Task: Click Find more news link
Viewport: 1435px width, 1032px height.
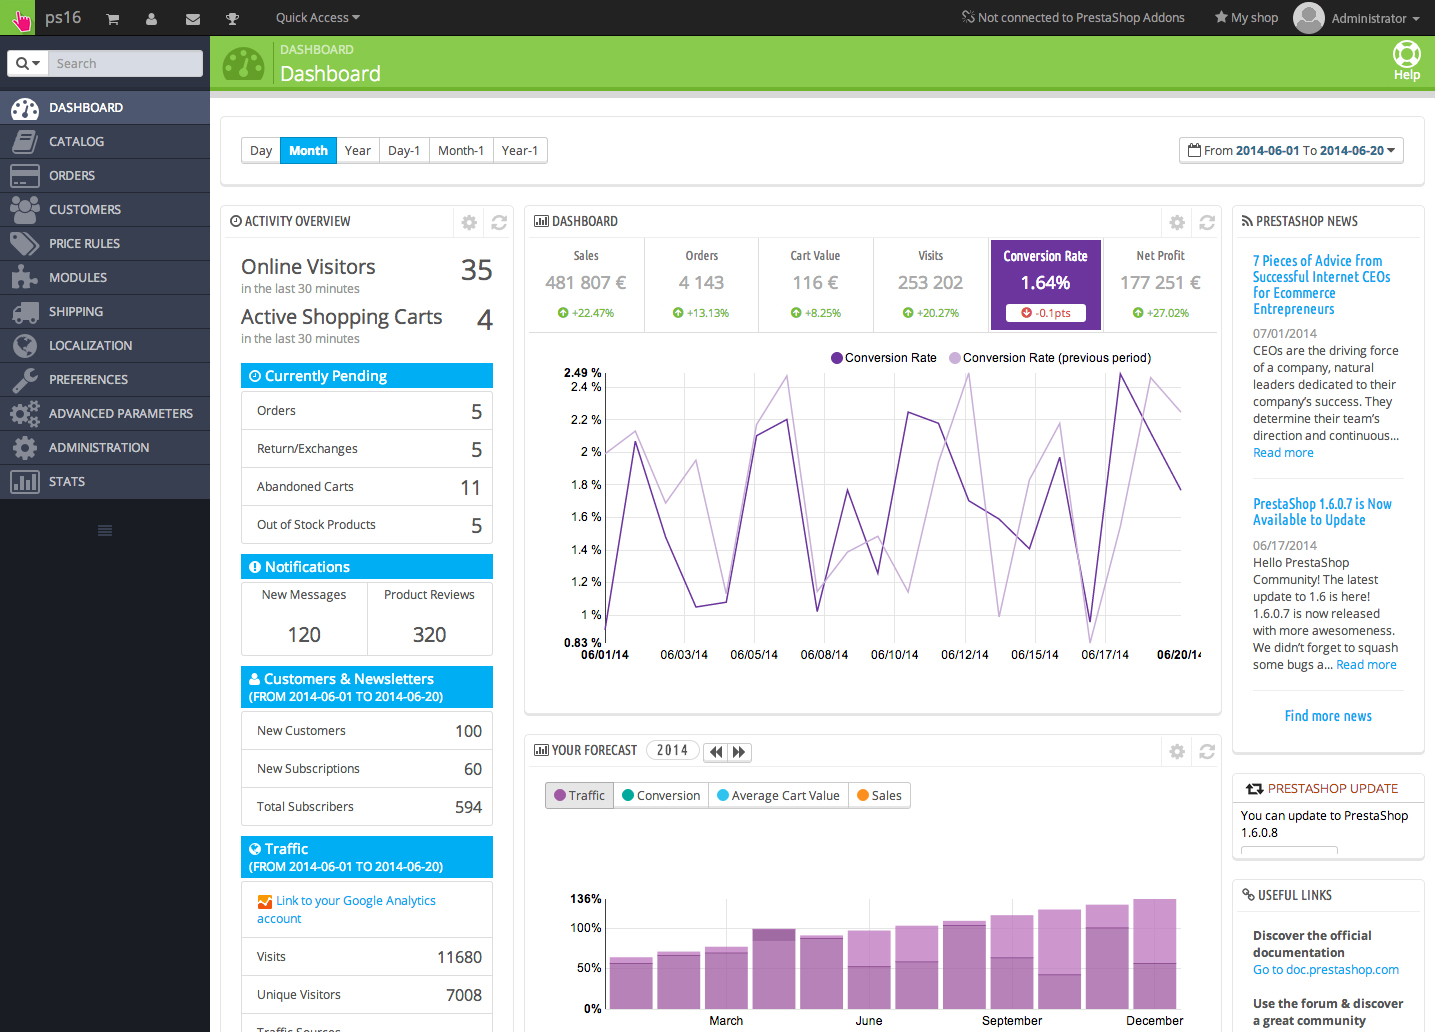Action: tap(1328, 716)
